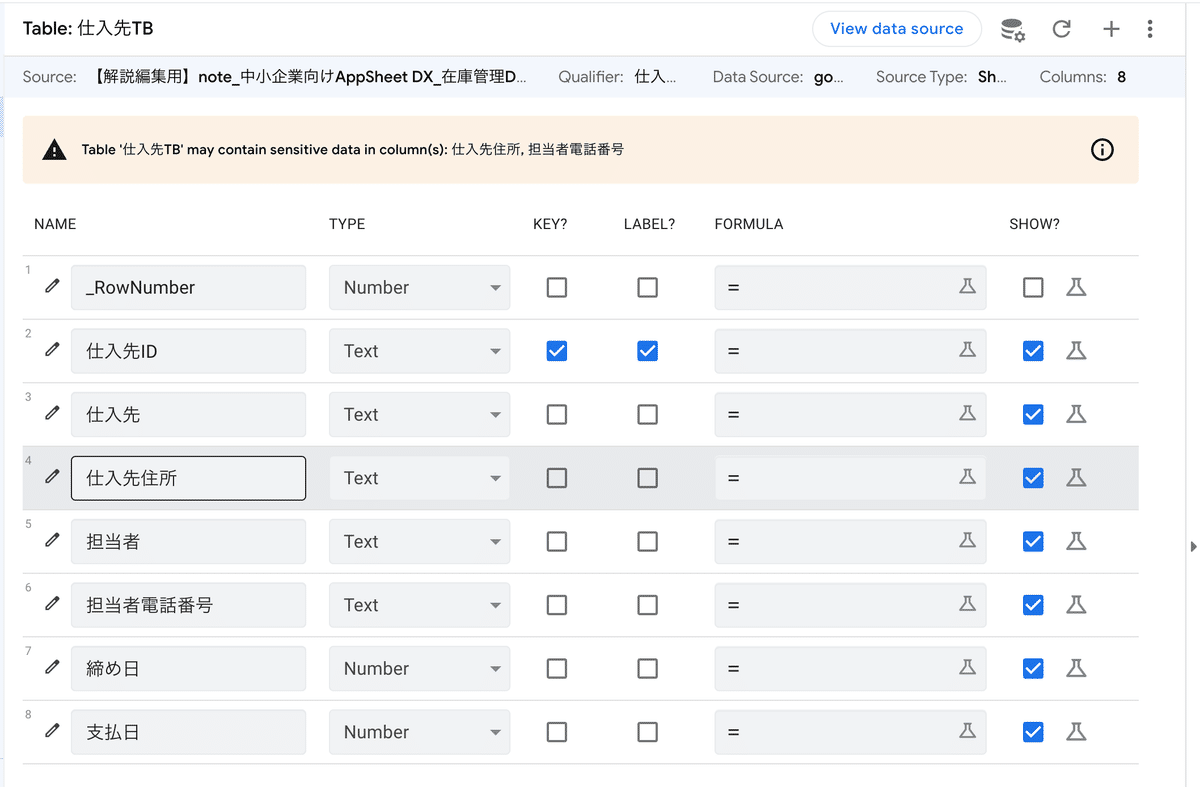Click the FORMULA column header
Screen dimensions: 1200x787
pyautogui.click(x=748, y=224)
